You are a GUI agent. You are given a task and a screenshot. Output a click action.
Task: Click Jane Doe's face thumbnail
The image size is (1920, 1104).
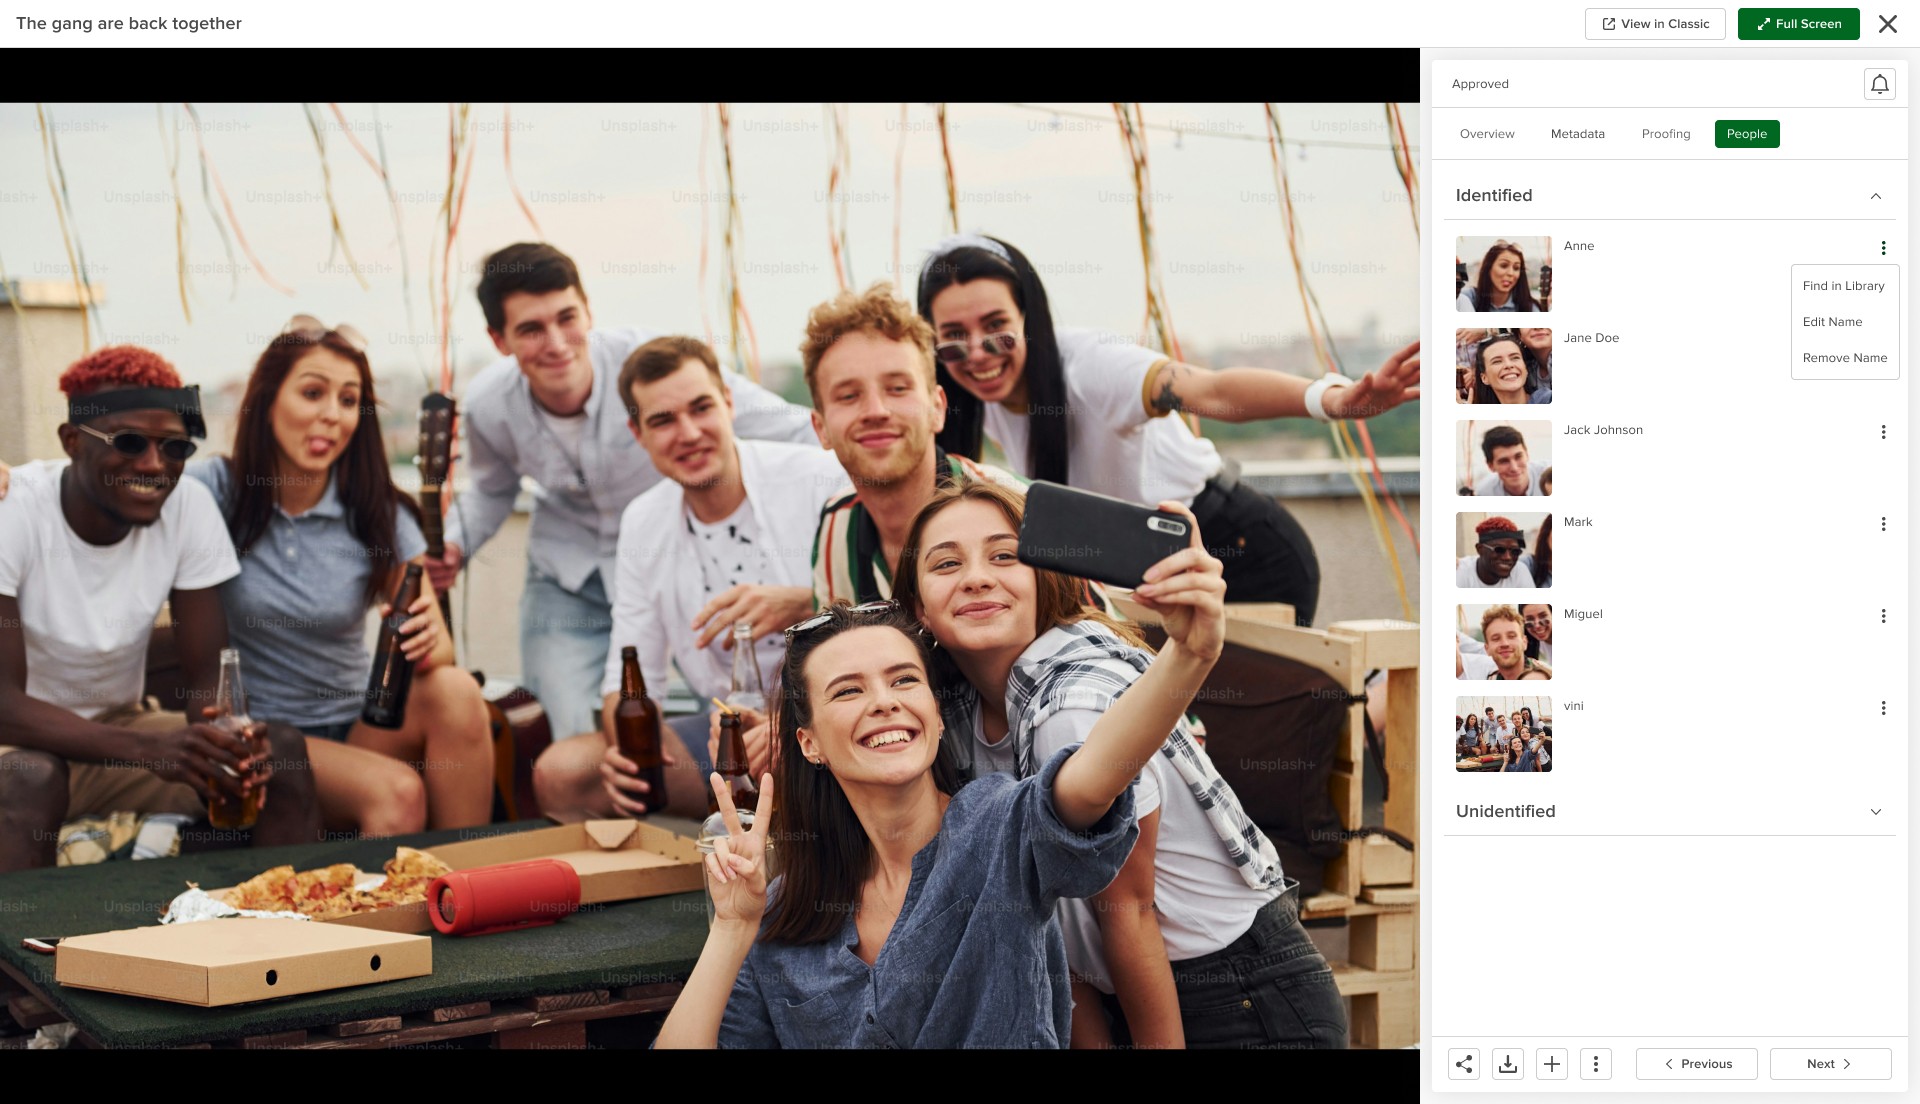[x=1503, y=366]
